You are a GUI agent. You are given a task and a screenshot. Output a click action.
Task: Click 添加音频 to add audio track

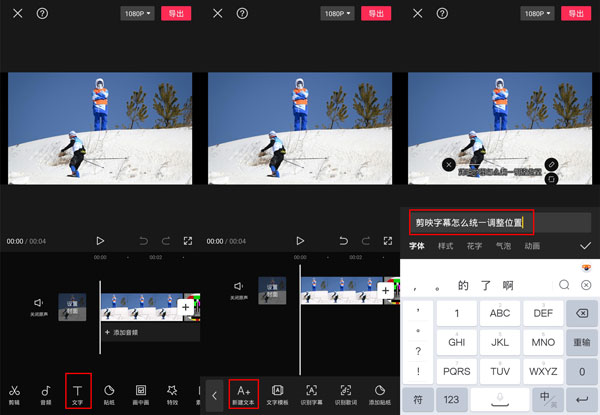125,331
